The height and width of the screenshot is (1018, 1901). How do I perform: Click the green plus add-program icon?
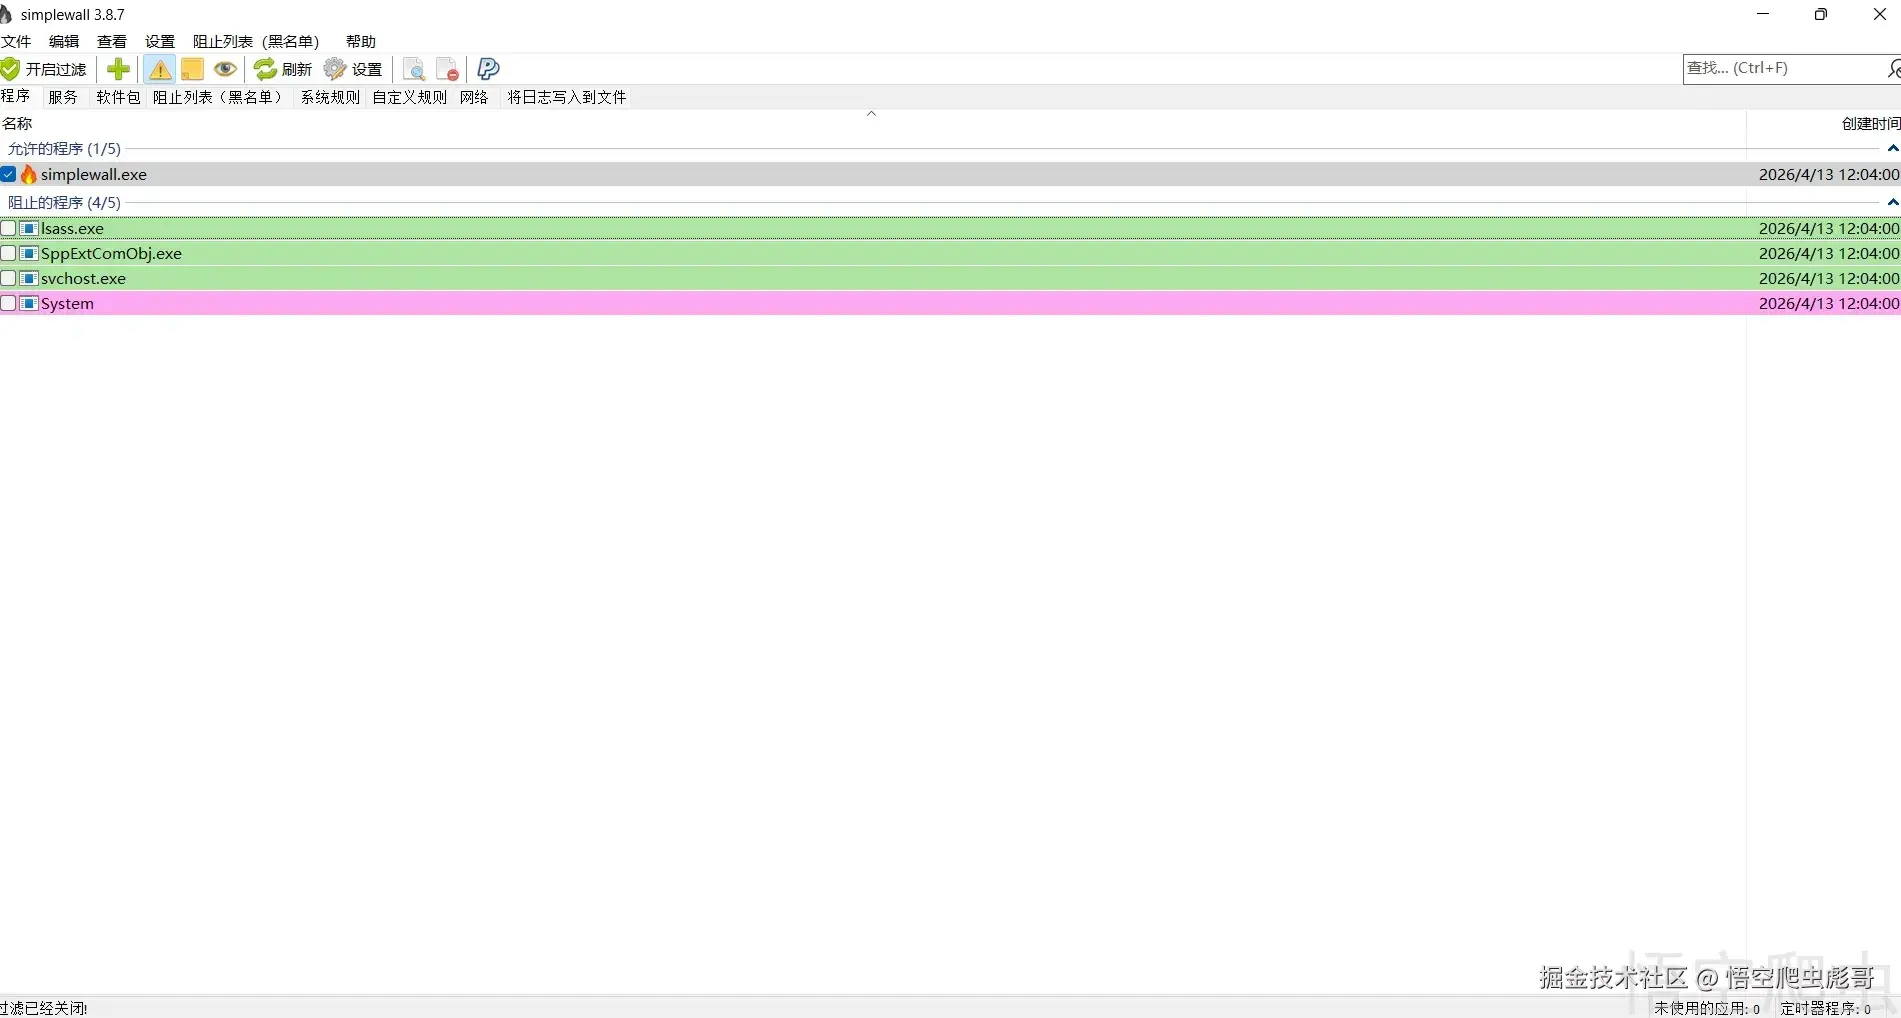click(x=118, y=69)
